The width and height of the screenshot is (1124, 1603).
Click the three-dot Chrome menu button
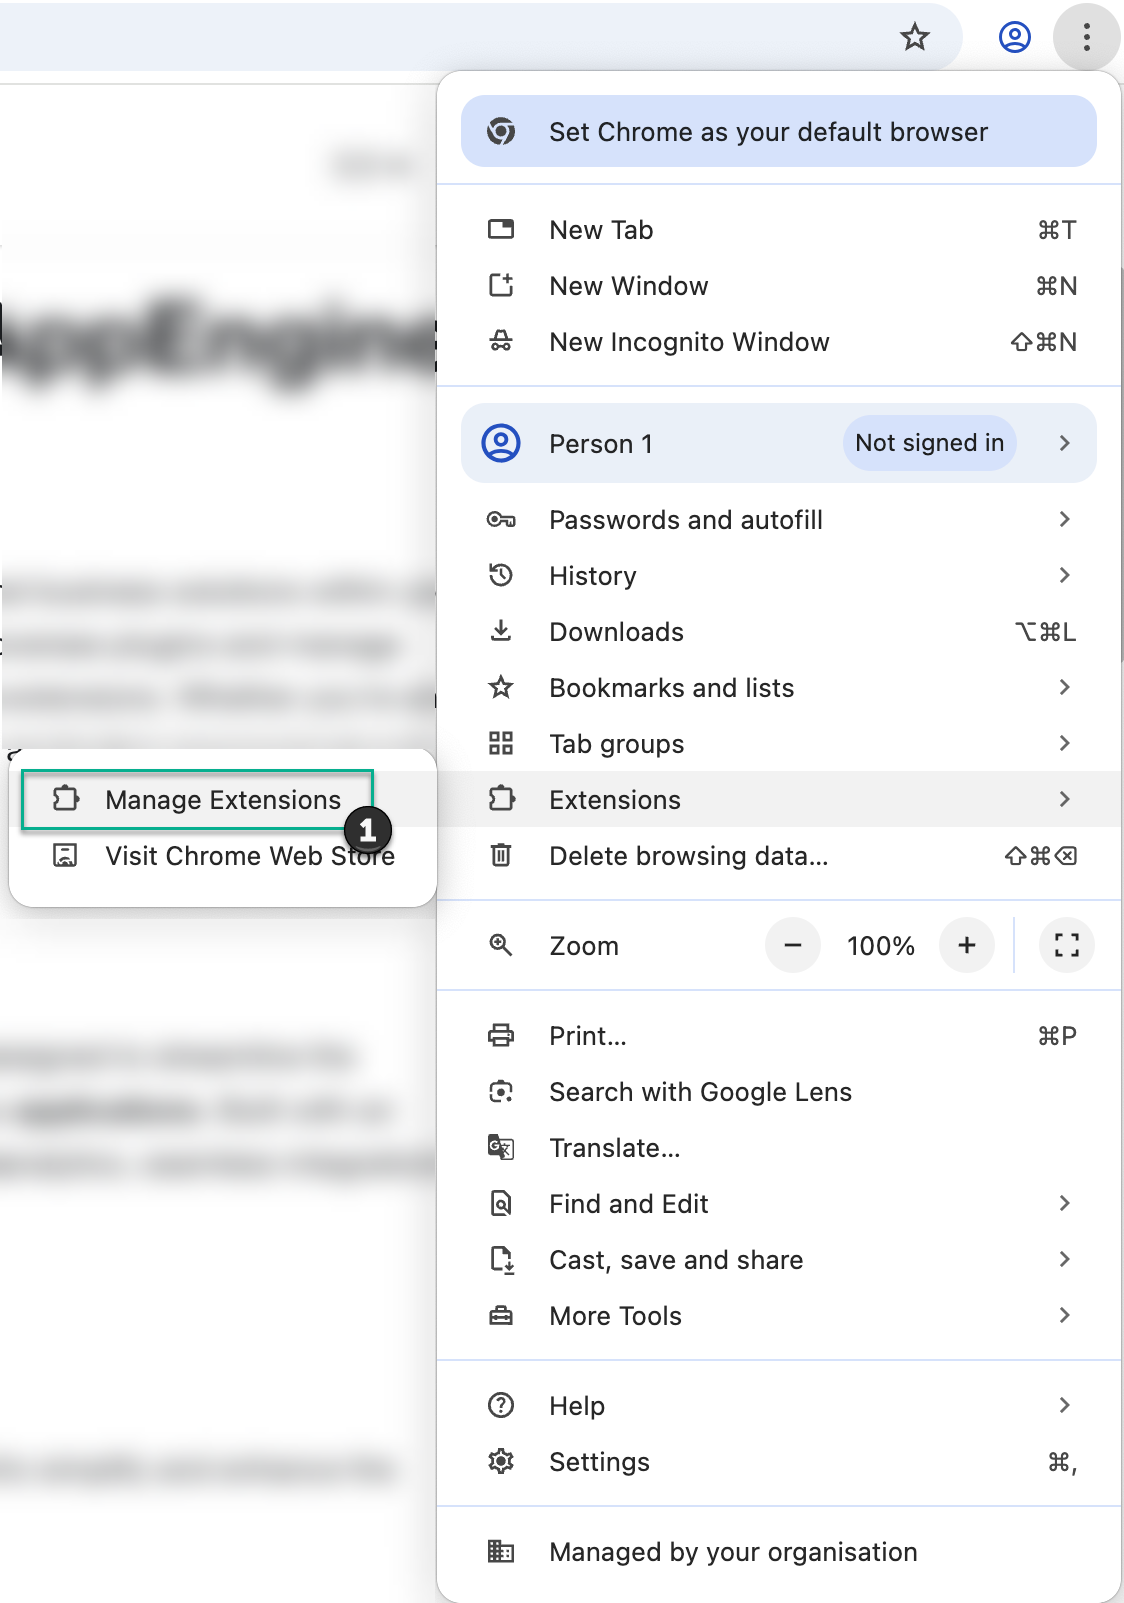(1086, 38)
